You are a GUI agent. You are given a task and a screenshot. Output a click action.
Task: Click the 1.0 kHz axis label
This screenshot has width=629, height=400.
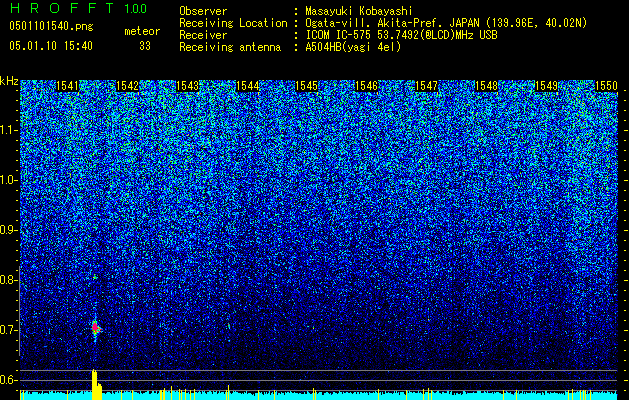point(9,180)
